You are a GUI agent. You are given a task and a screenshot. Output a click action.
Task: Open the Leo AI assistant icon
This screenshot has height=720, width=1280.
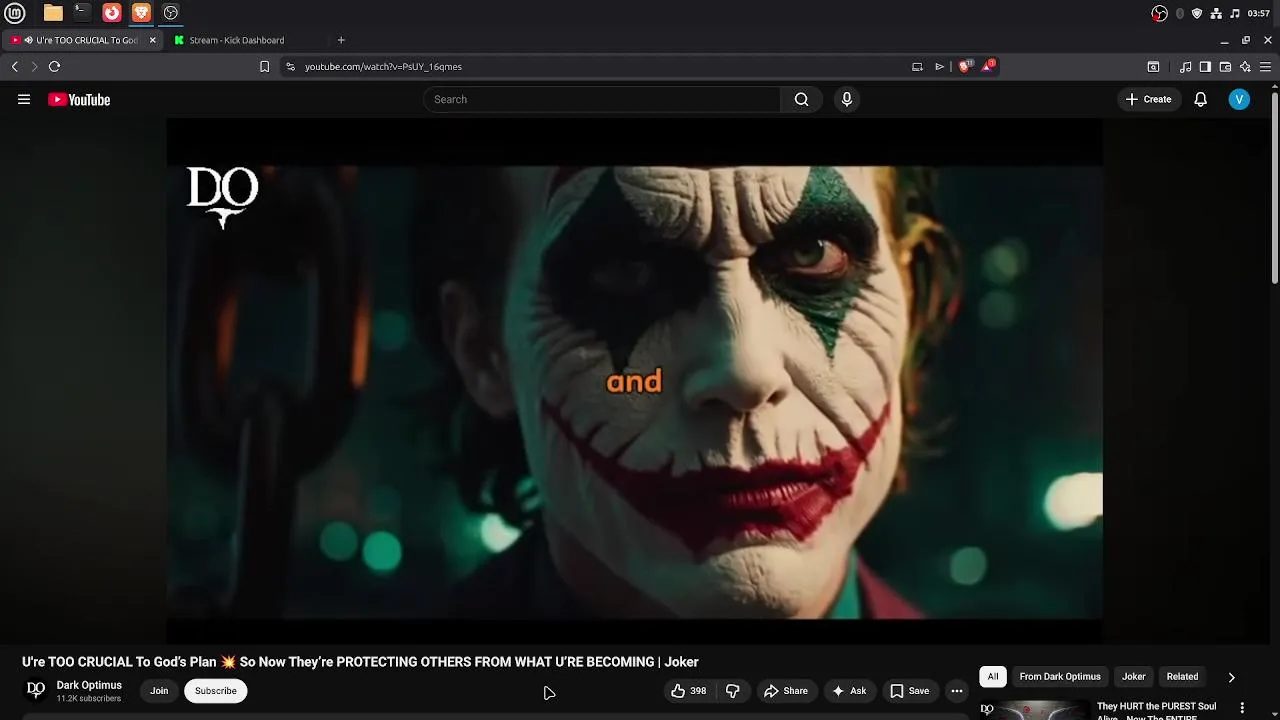[1245, 66]
